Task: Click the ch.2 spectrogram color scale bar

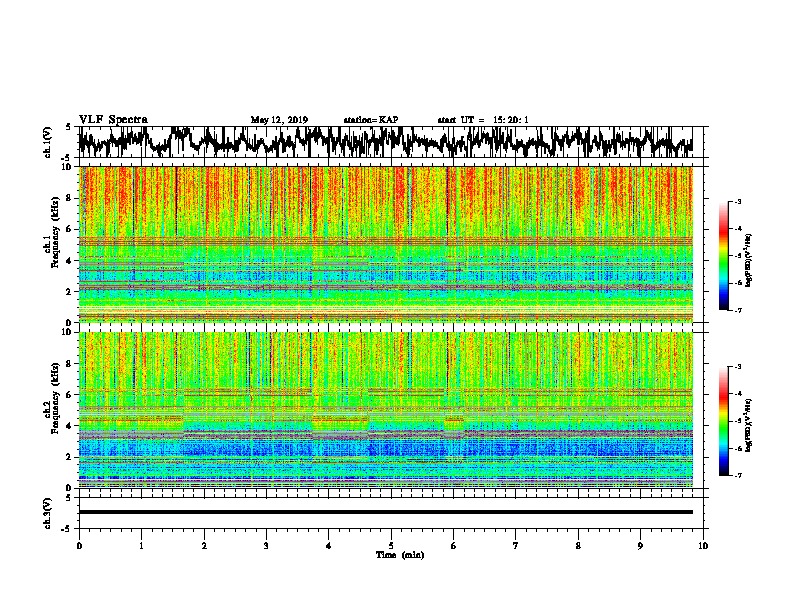Action: click(x=724, y=421)
